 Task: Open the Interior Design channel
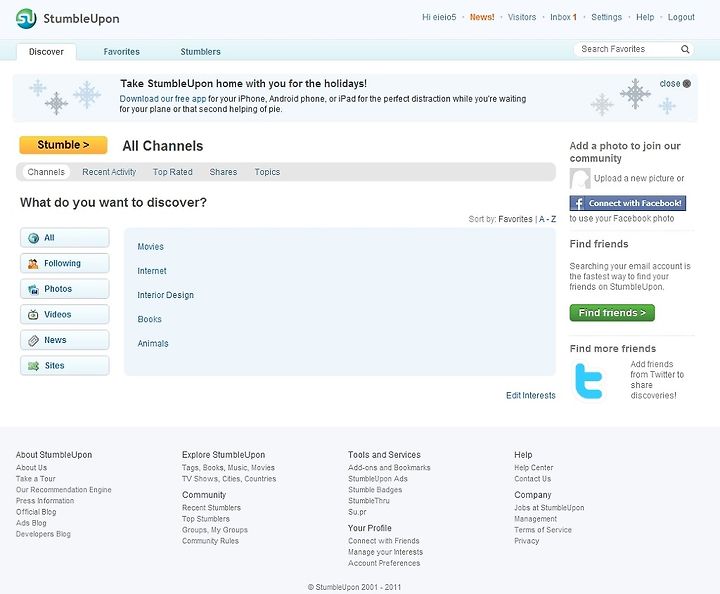(x=166, y=295)
